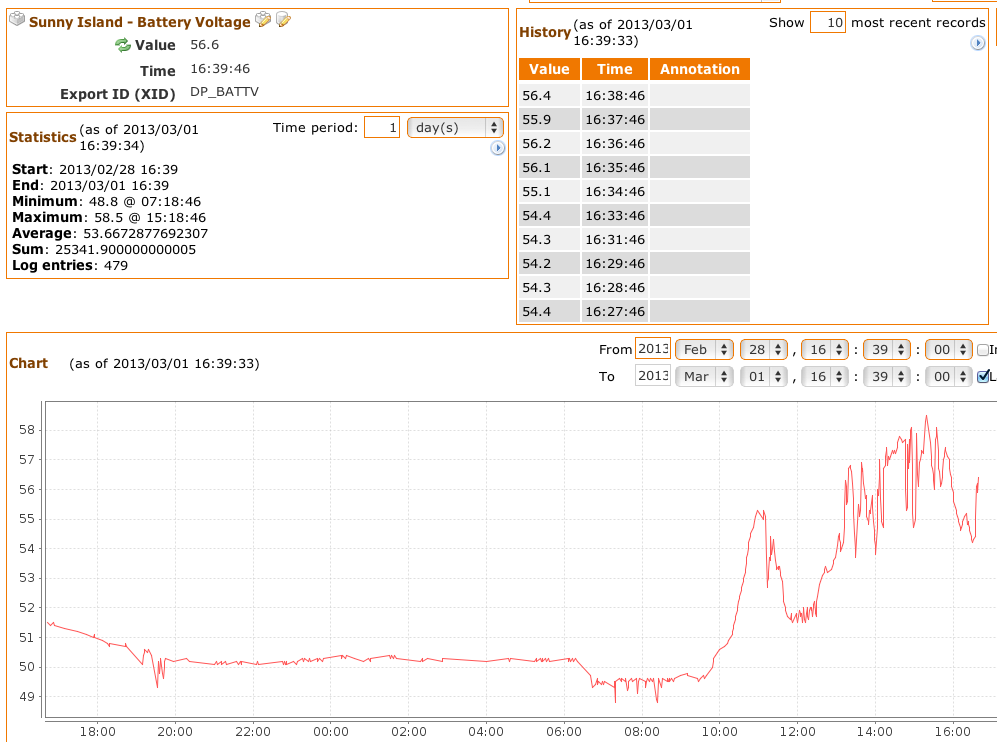
Task: Click the Sunny Island - Battery Voltage title
Action: pos(140,22)
